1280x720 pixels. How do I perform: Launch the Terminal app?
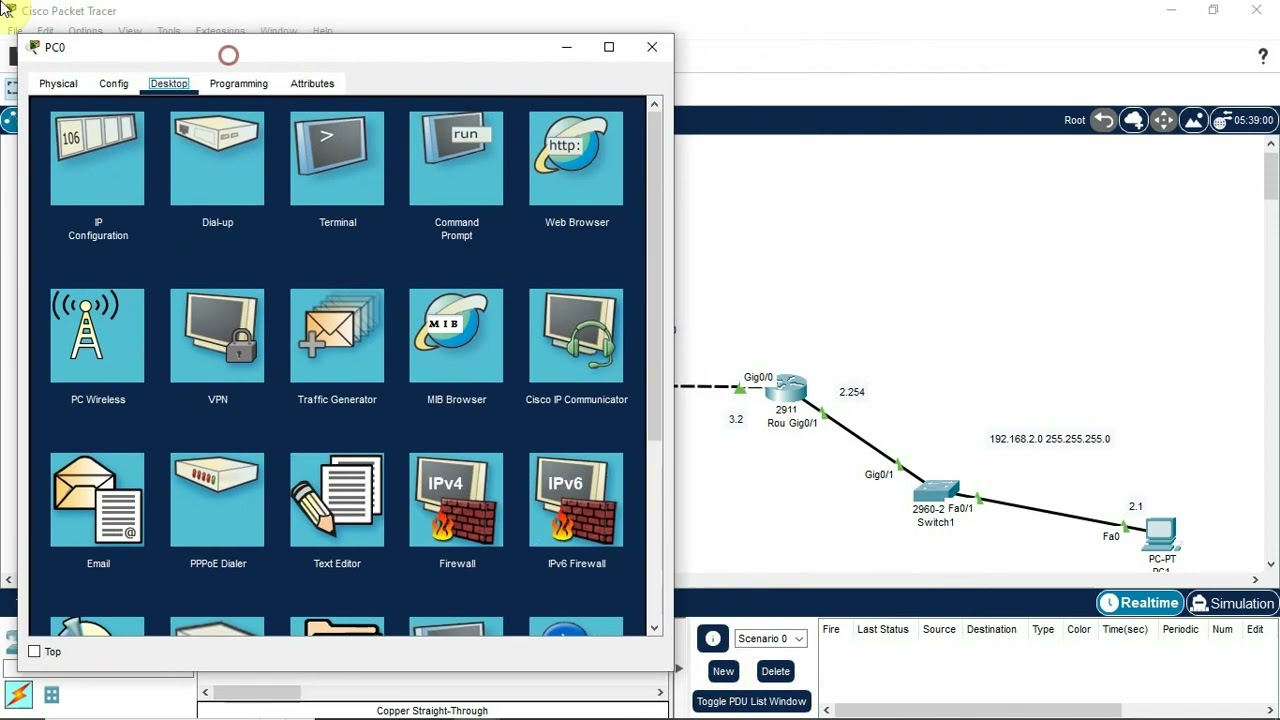point(337,159)
